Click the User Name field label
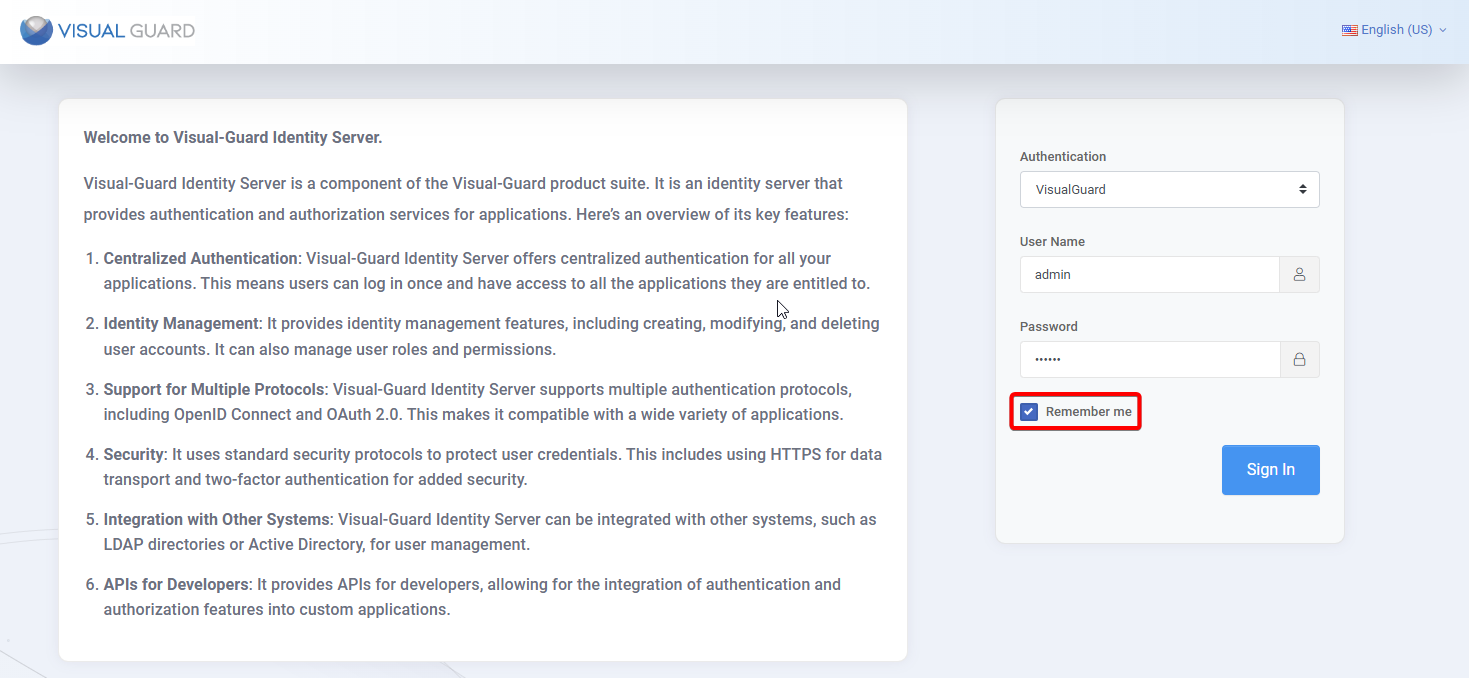 click(1052, 242)
